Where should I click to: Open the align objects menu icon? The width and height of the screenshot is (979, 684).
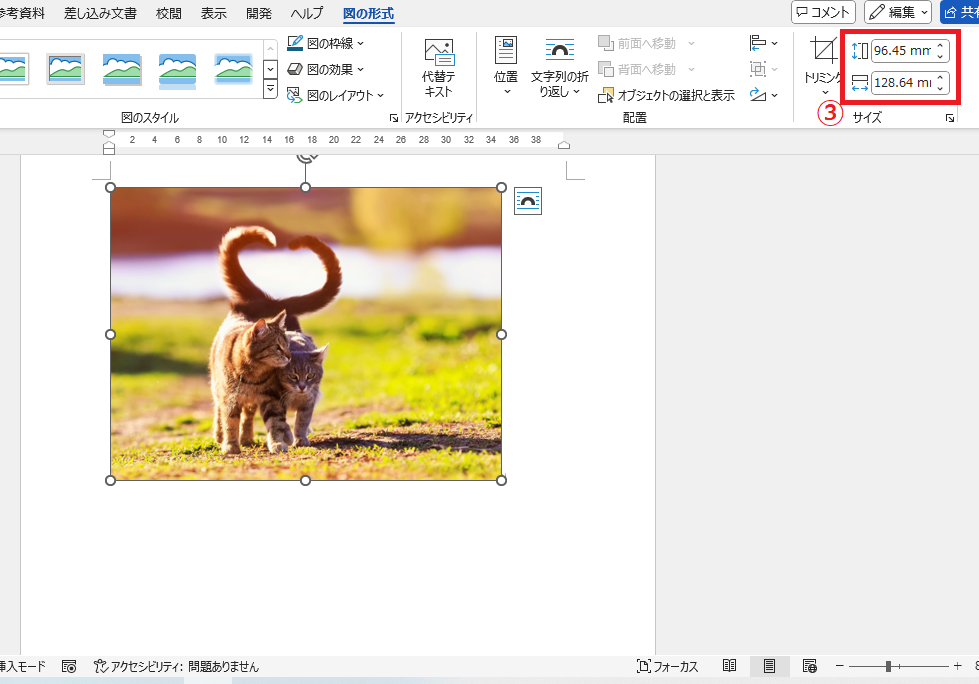(x=763, y=43)
